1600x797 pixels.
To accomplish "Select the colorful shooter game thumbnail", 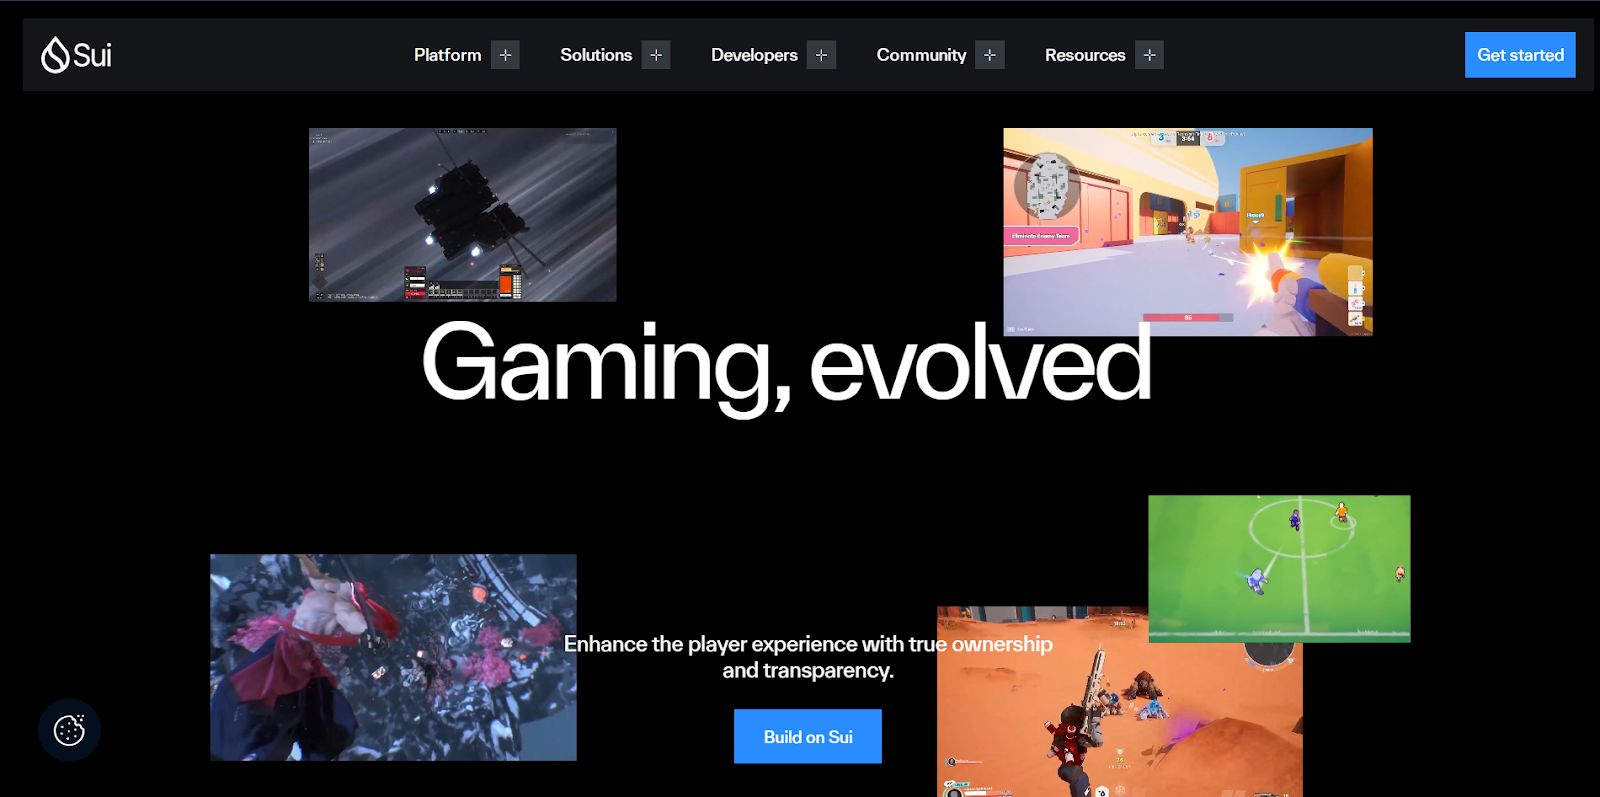I will click(x=1188, y=232).
